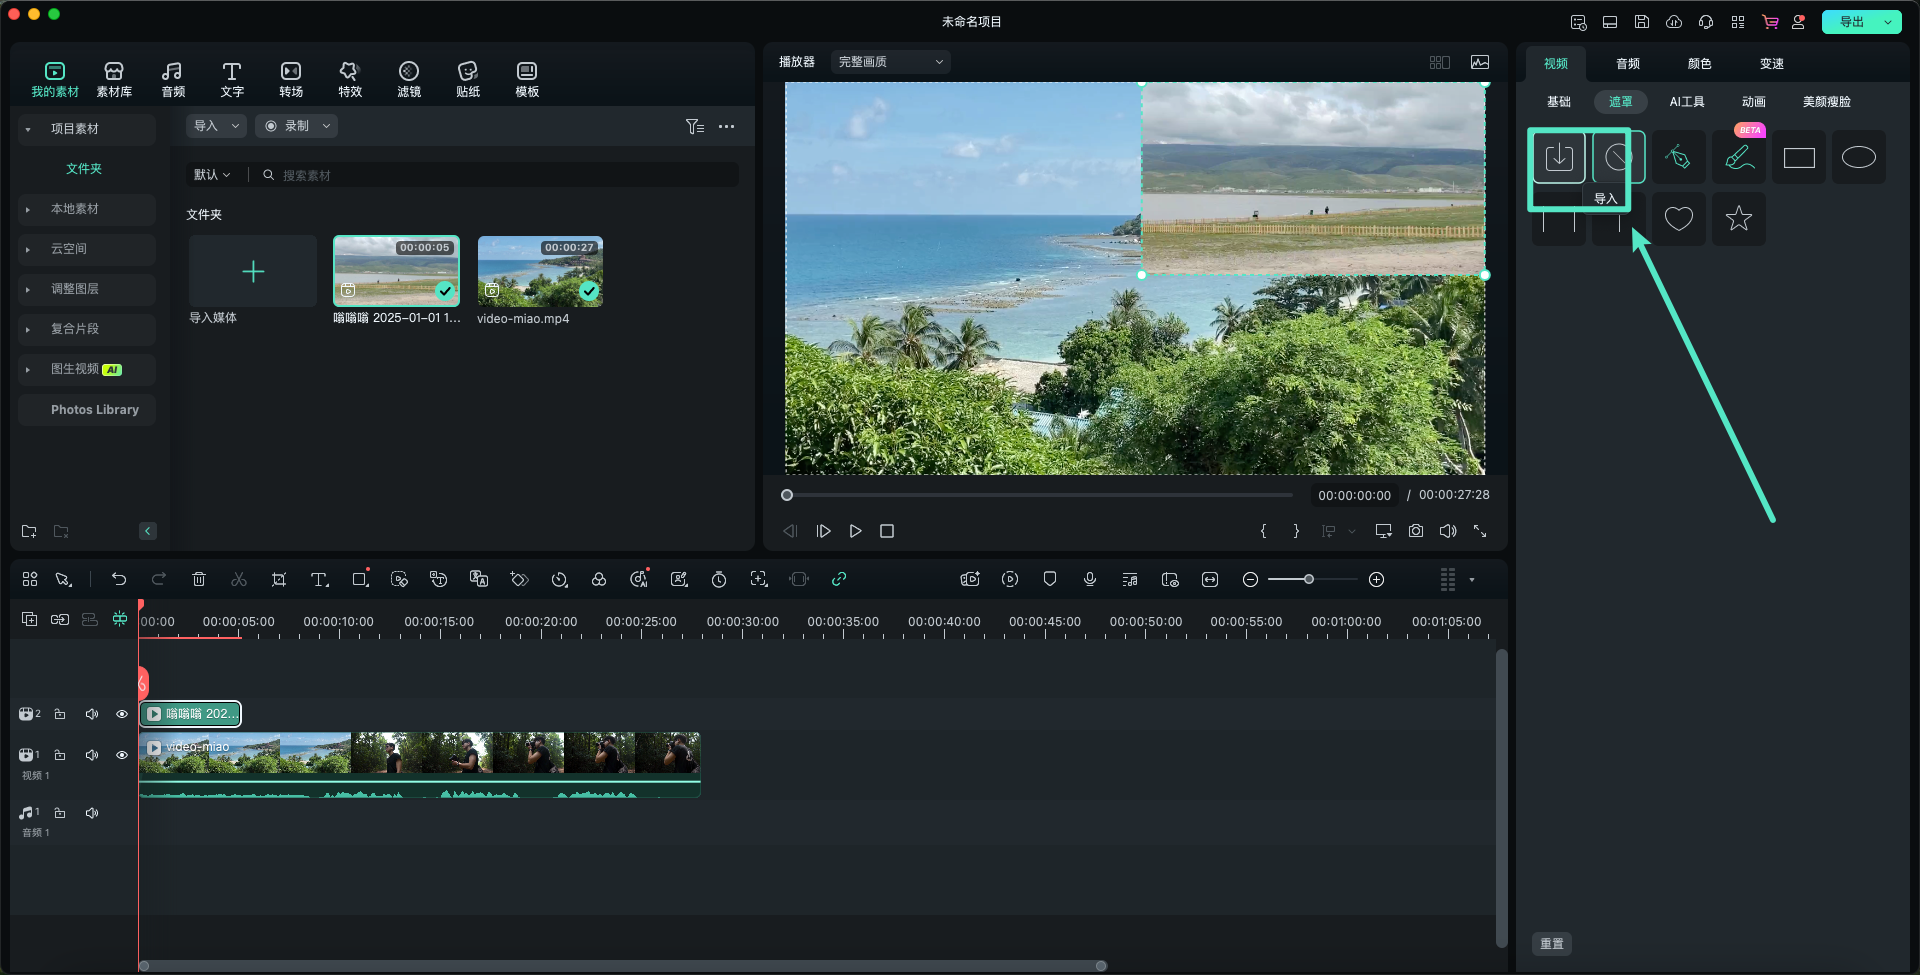Click the player progress slider handle

click(787, 495)
